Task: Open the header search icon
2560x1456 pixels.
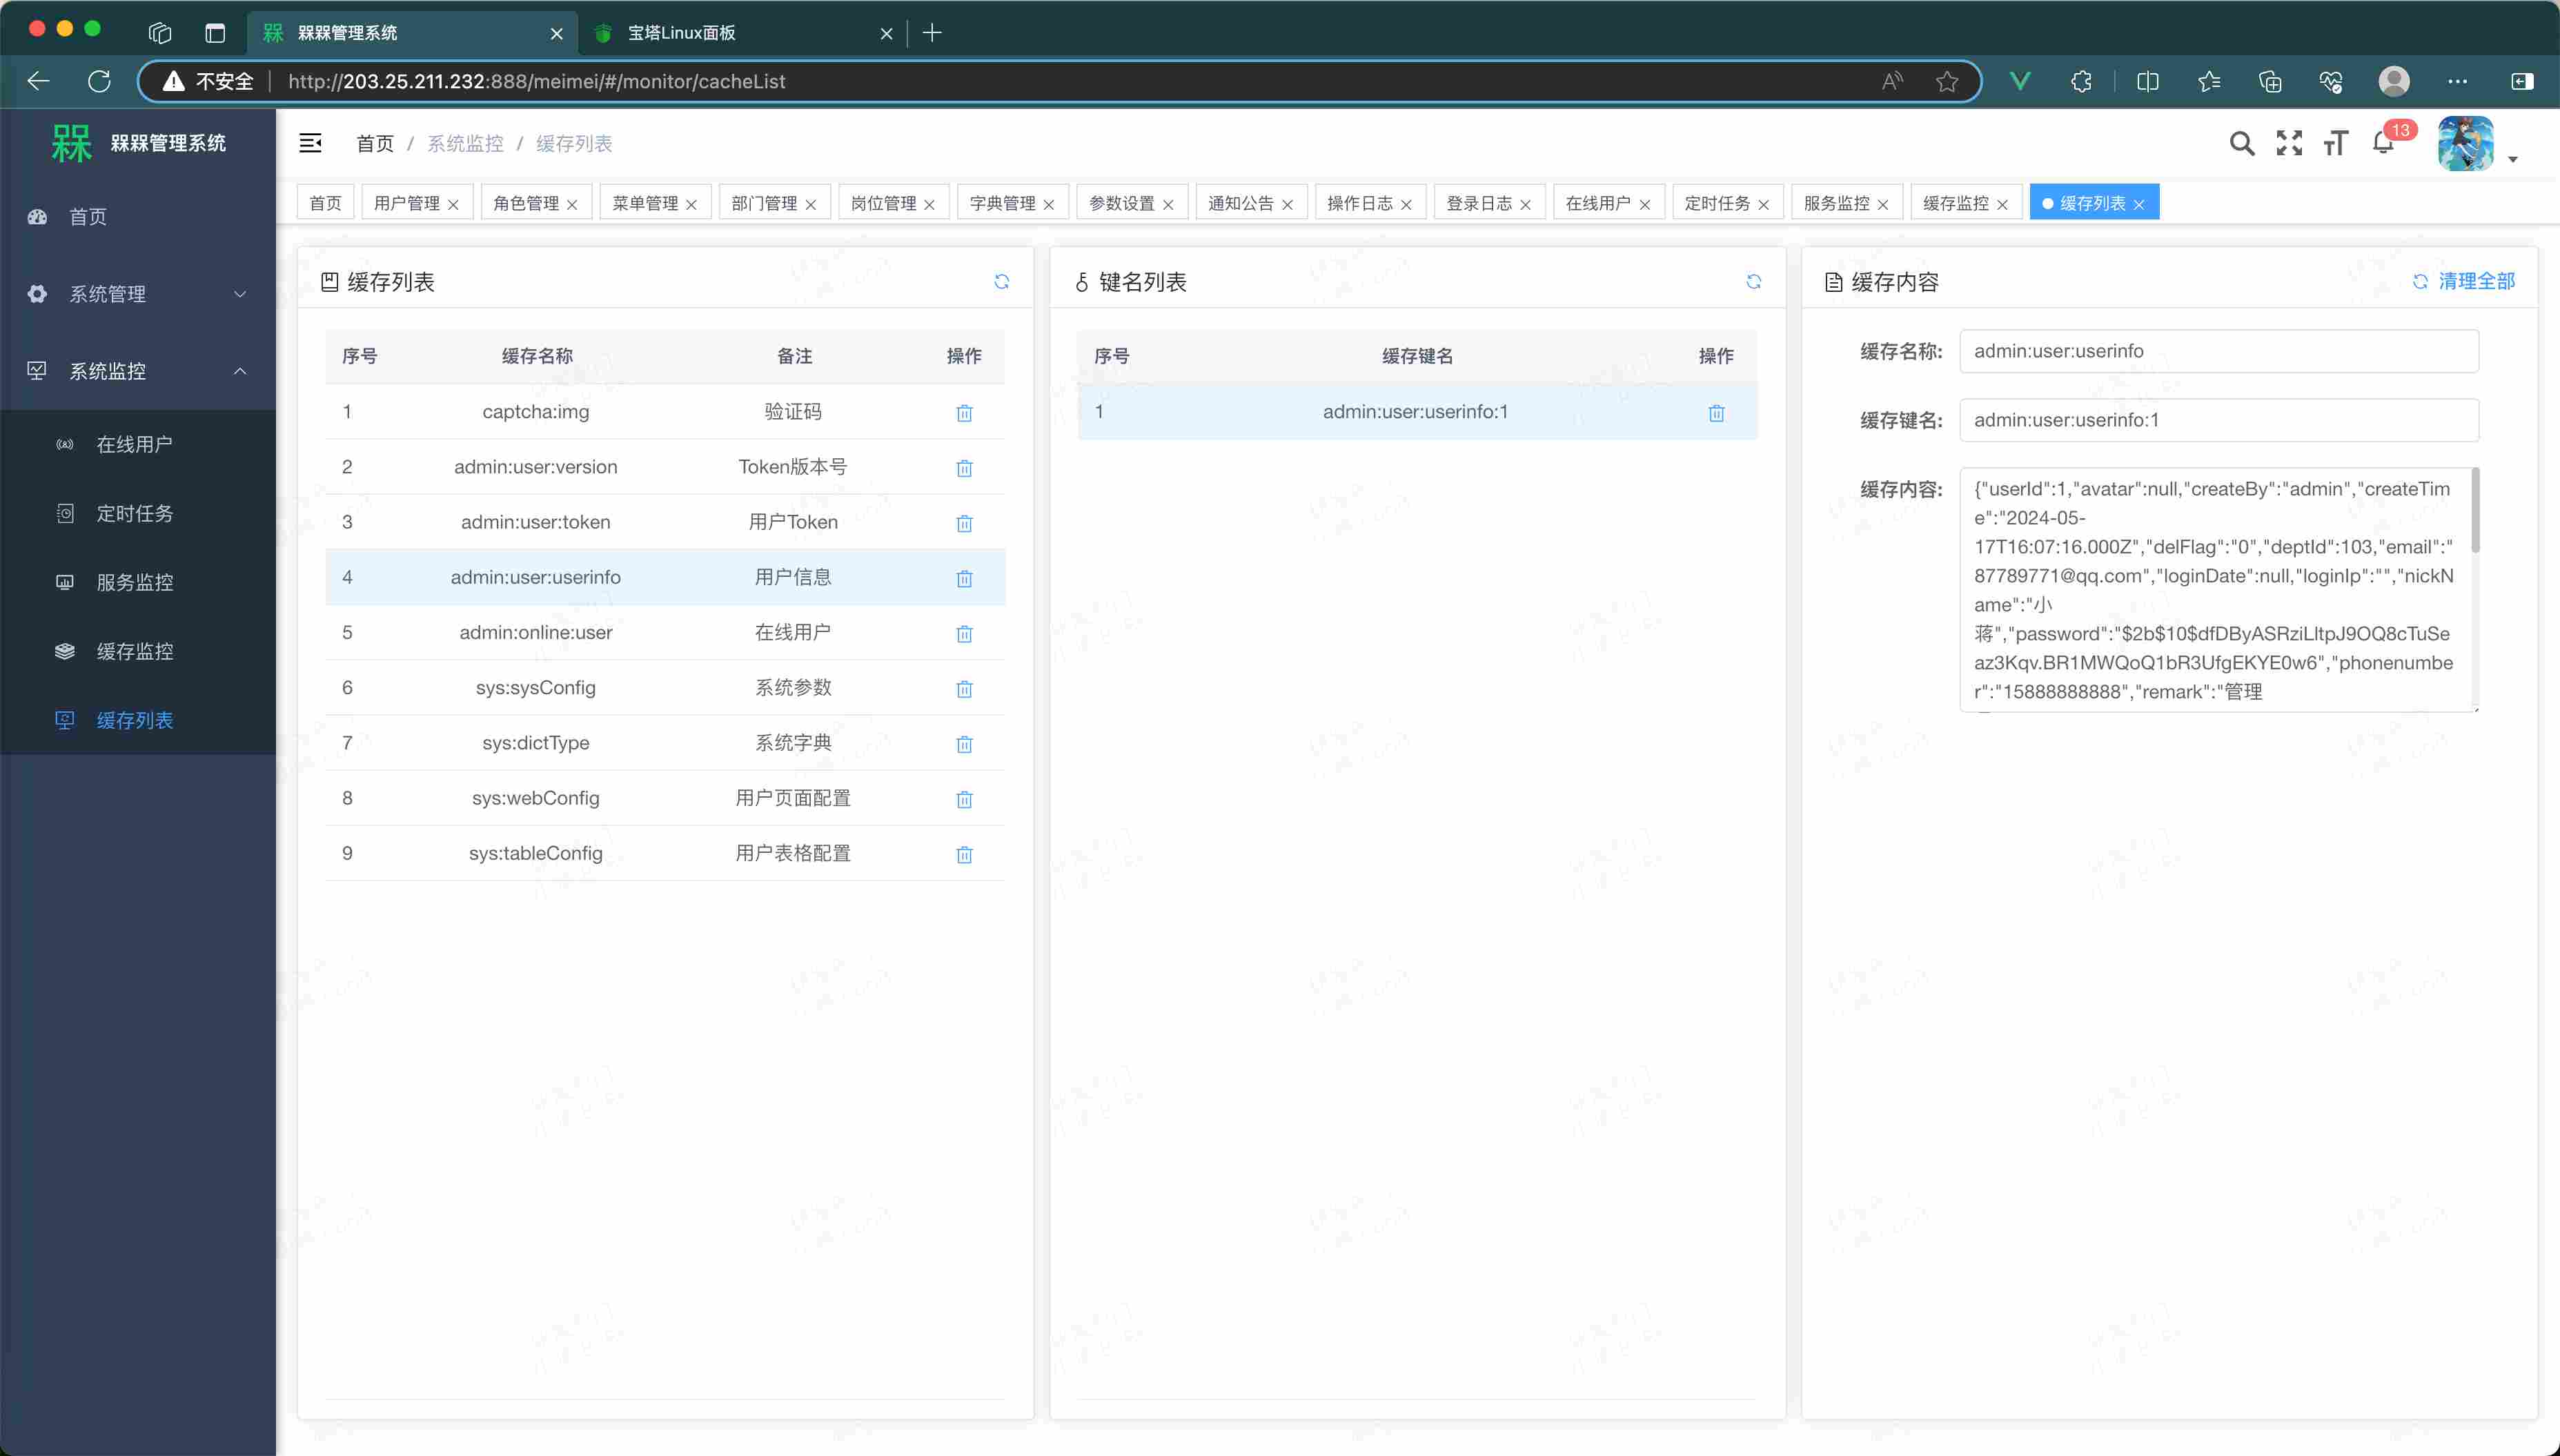Action: click(x=2242, y=144)
